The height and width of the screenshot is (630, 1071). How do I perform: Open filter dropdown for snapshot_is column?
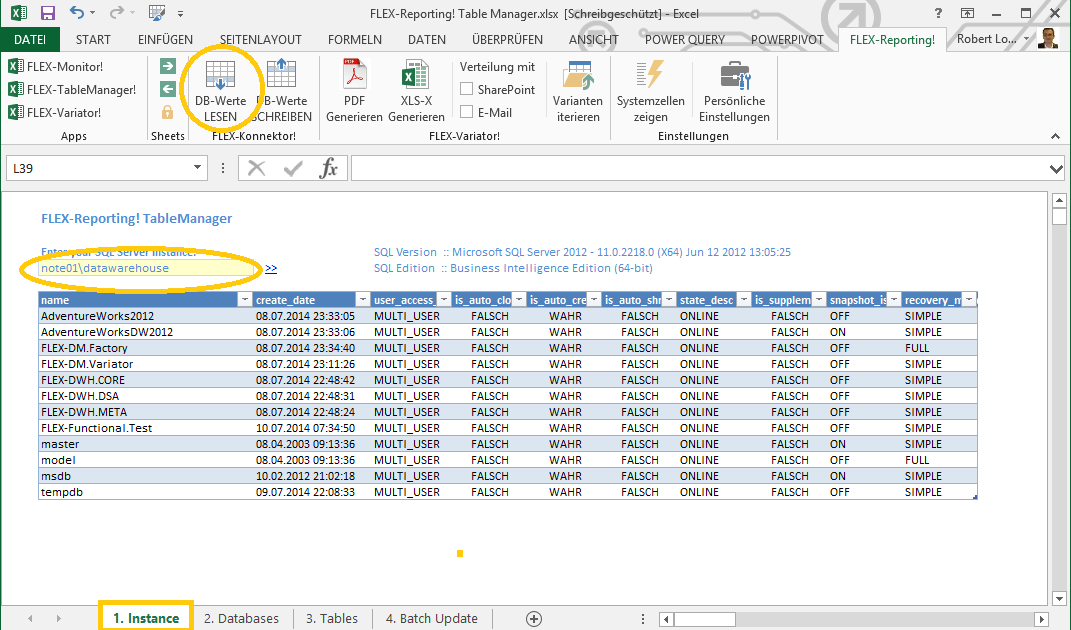[x=894, y=300]
